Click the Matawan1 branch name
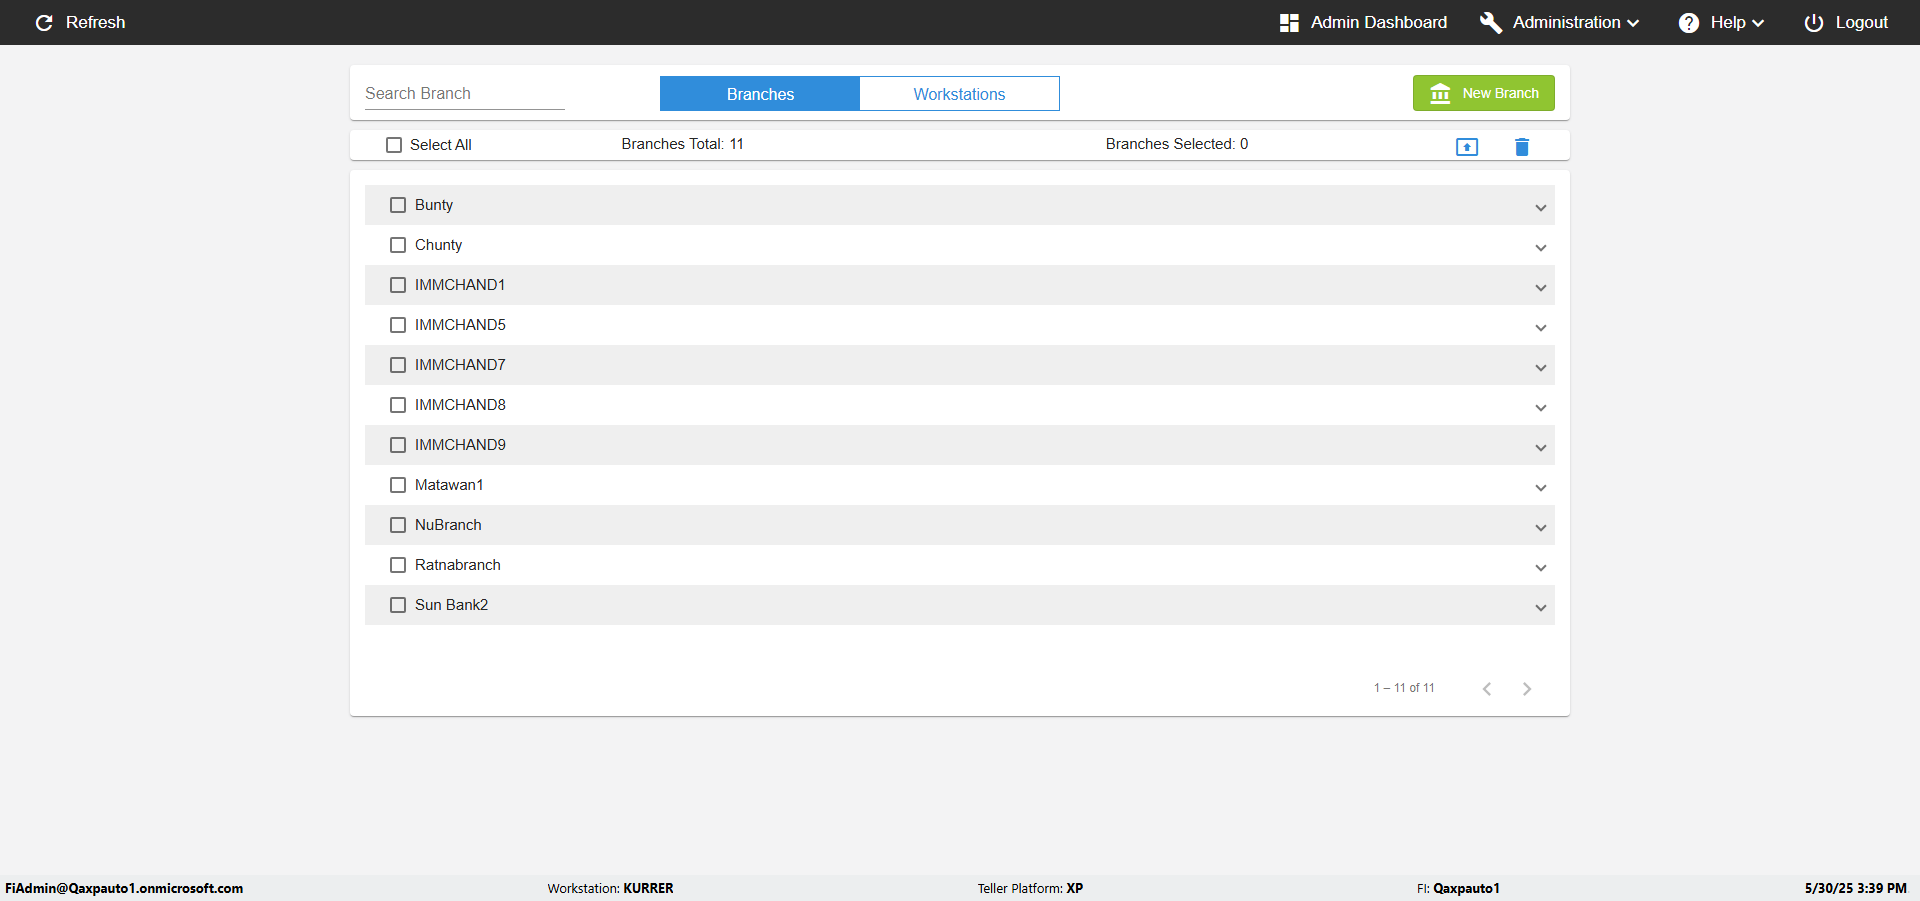Image resolution: width=1920 pixels, height=901 pixels. 449,485
